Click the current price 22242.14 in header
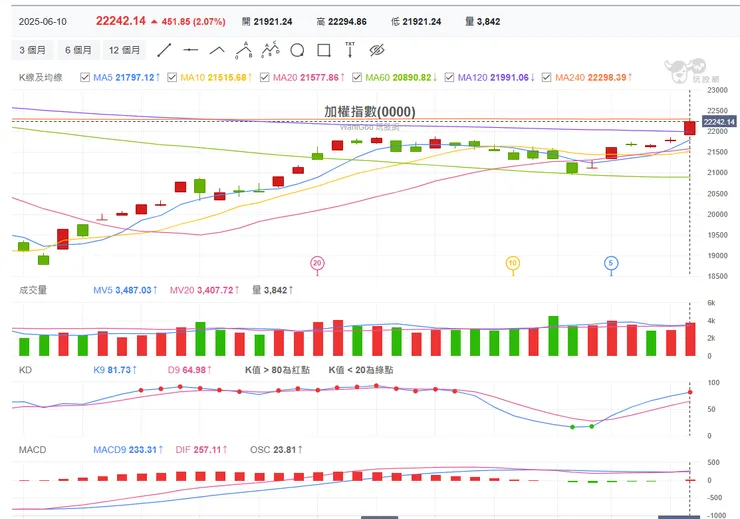Viewport: 740px width, 519px height. click(121, 21)
